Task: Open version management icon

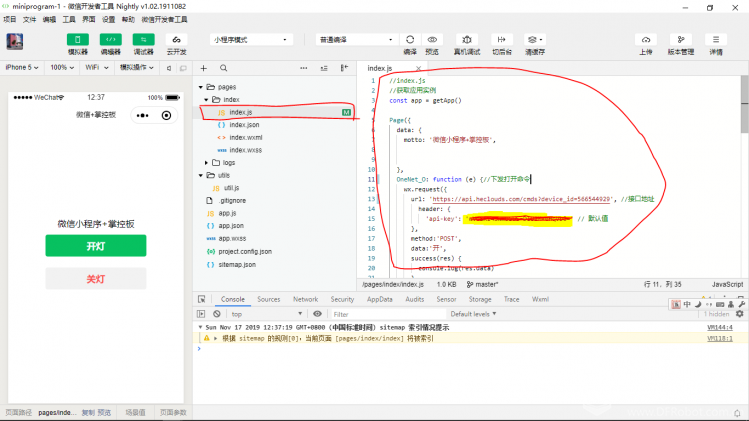Action: pyautogui.click(x=681, y=40)
